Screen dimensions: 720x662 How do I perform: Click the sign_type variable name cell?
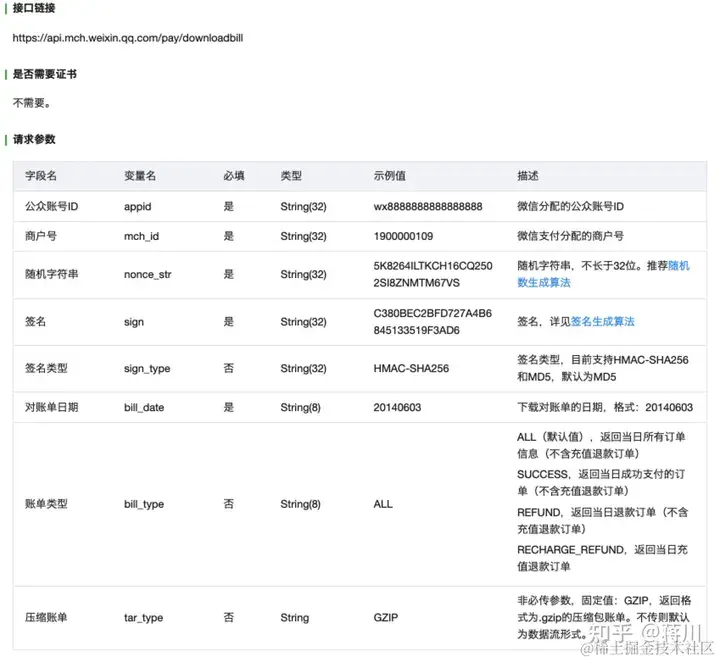tap(147, 369)
